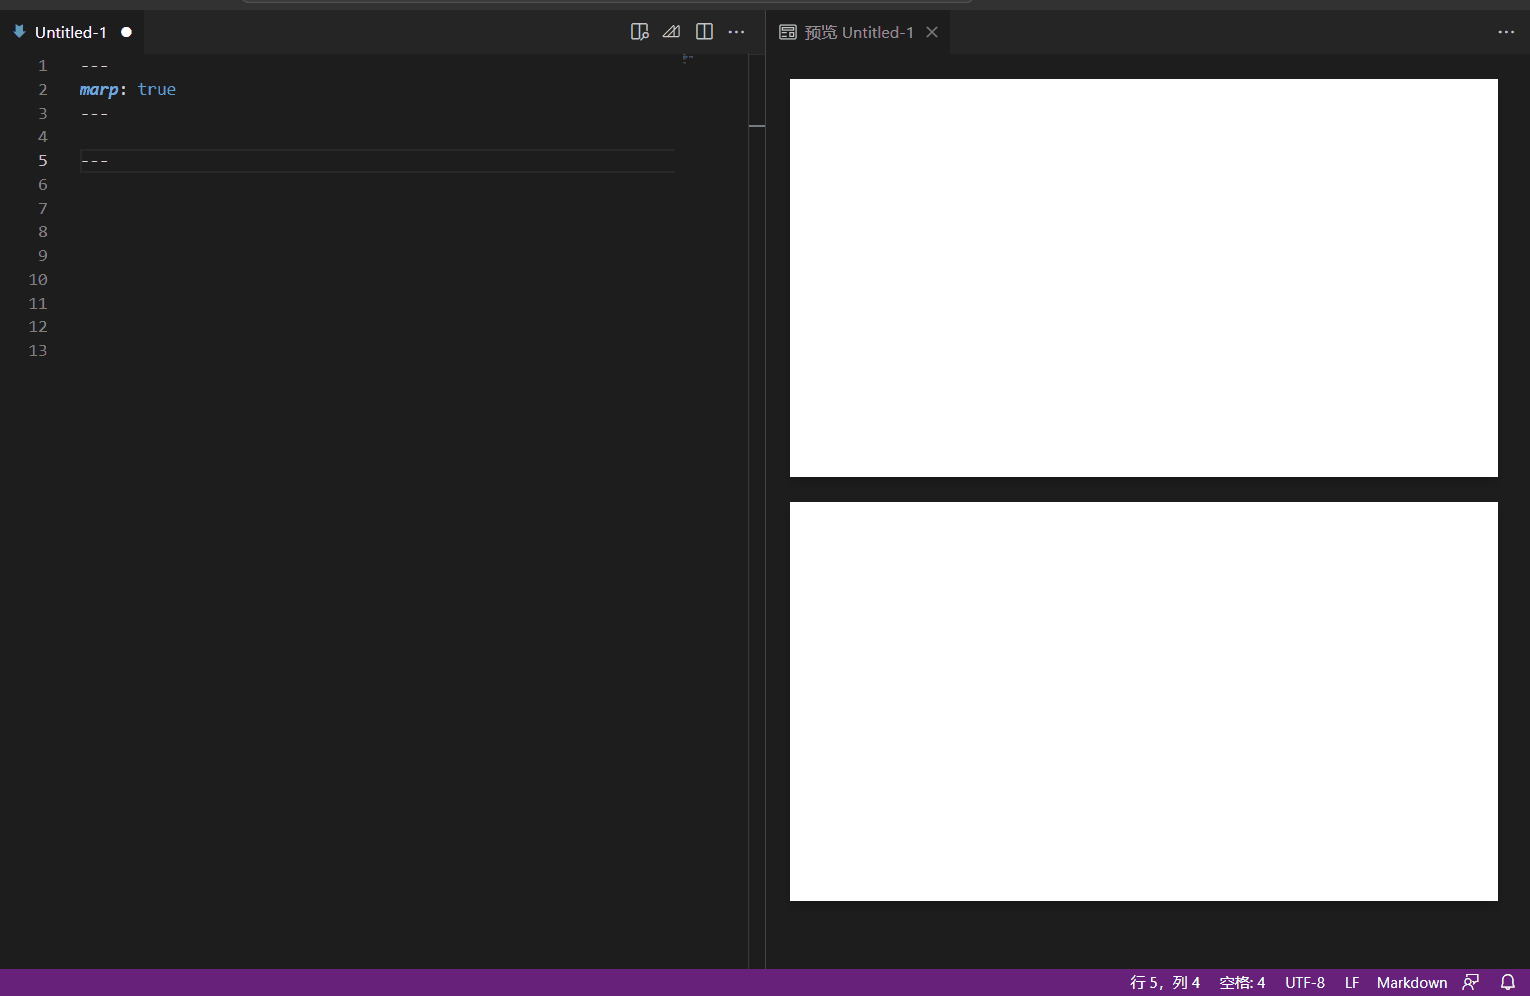
Task: Select the marp: true frontmatter line
Action: point(128,89)
